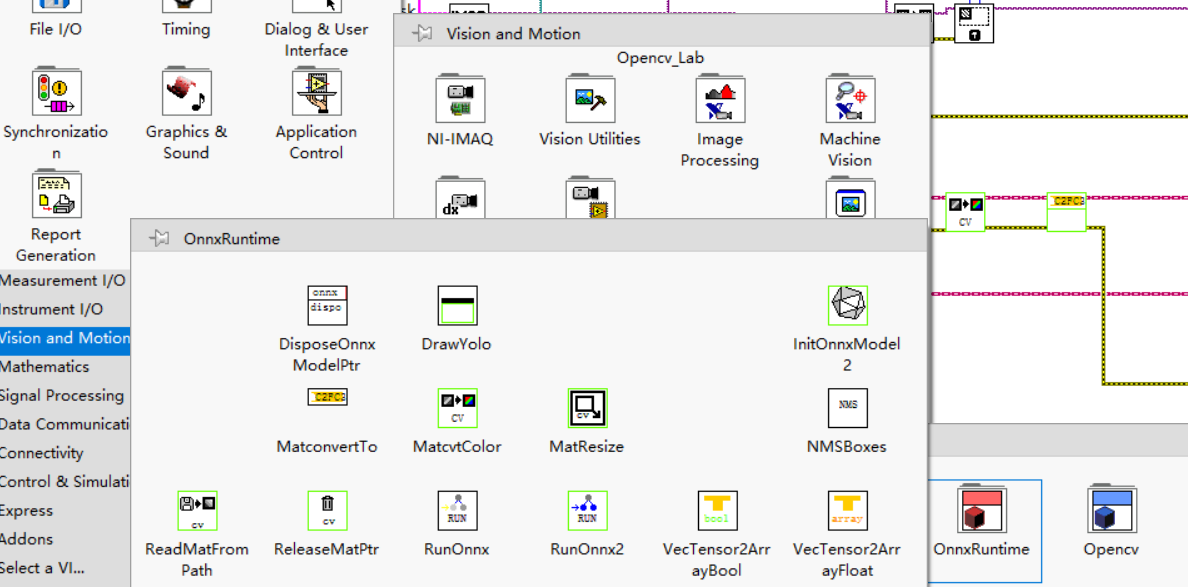Select the RunOnnx2 VI
Image resolution: width=1188 pixels, height=587 pixels.
point(587,511)
